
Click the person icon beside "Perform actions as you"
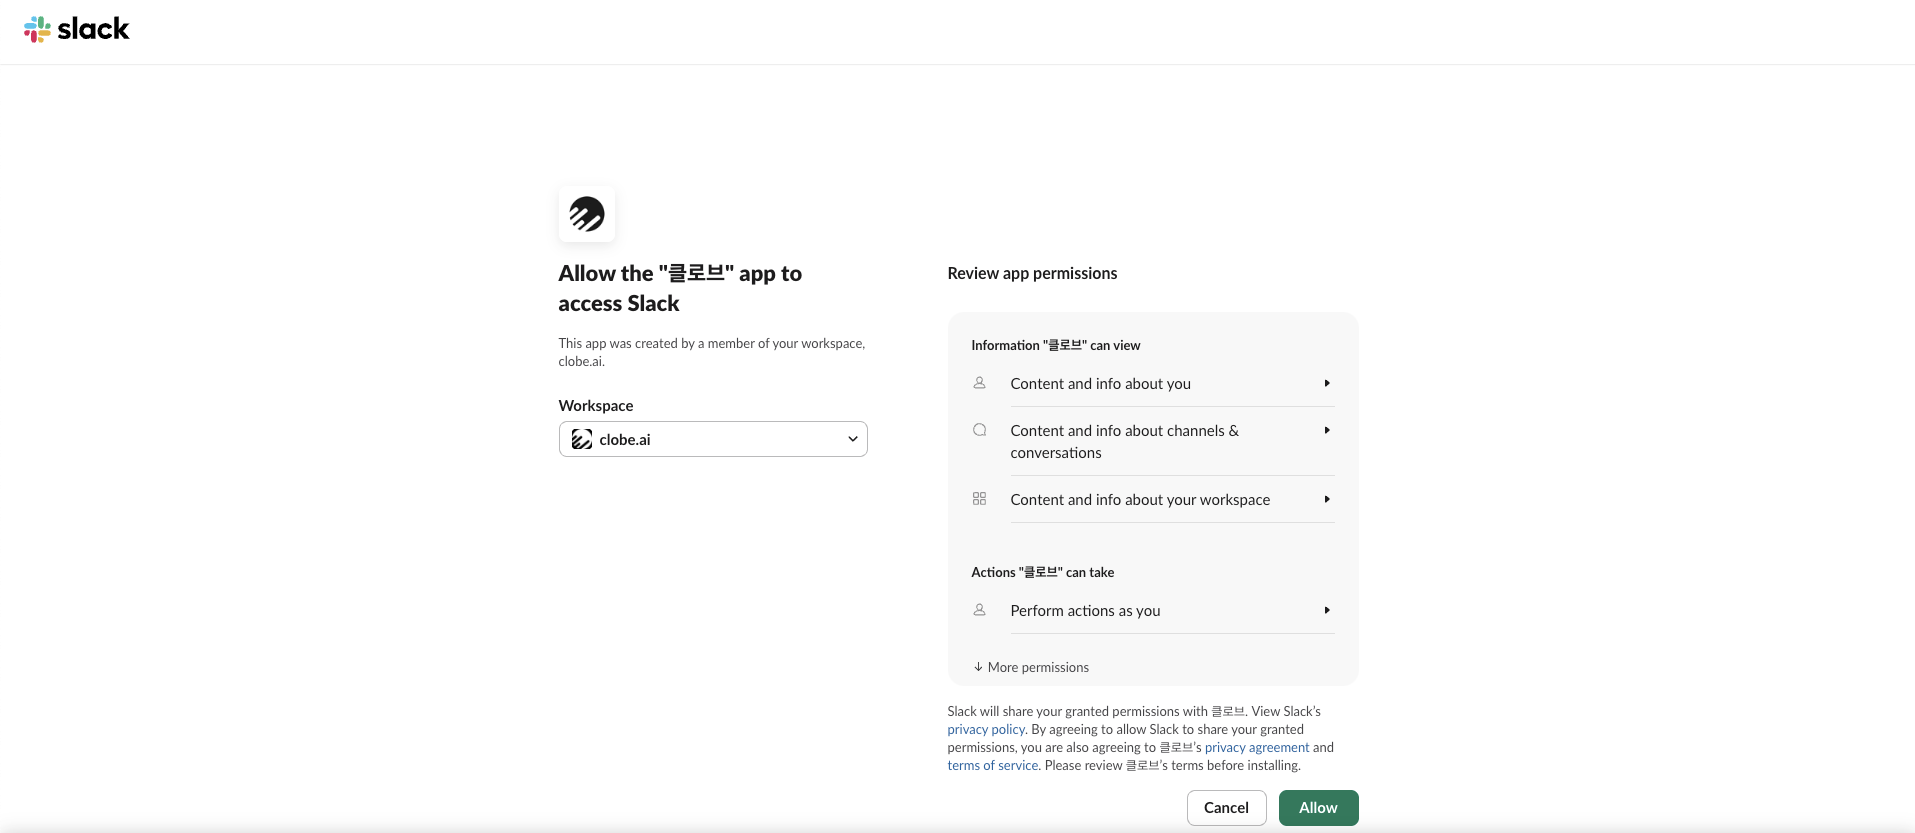click(x=980, y=610)
